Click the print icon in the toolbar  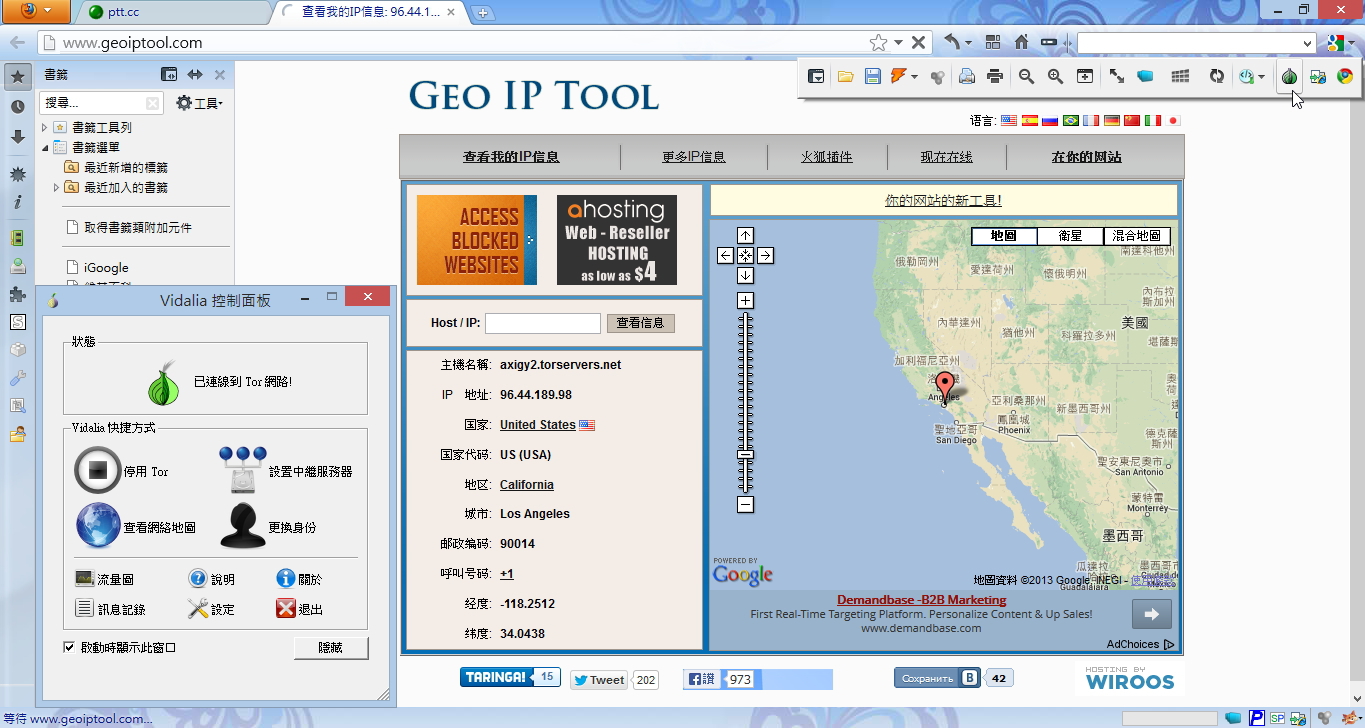(x=994, y=76)
